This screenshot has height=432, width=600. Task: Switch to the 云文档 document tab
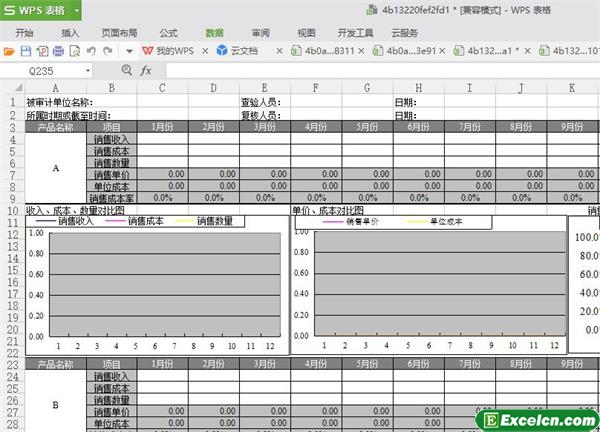(x=236, y=50)
